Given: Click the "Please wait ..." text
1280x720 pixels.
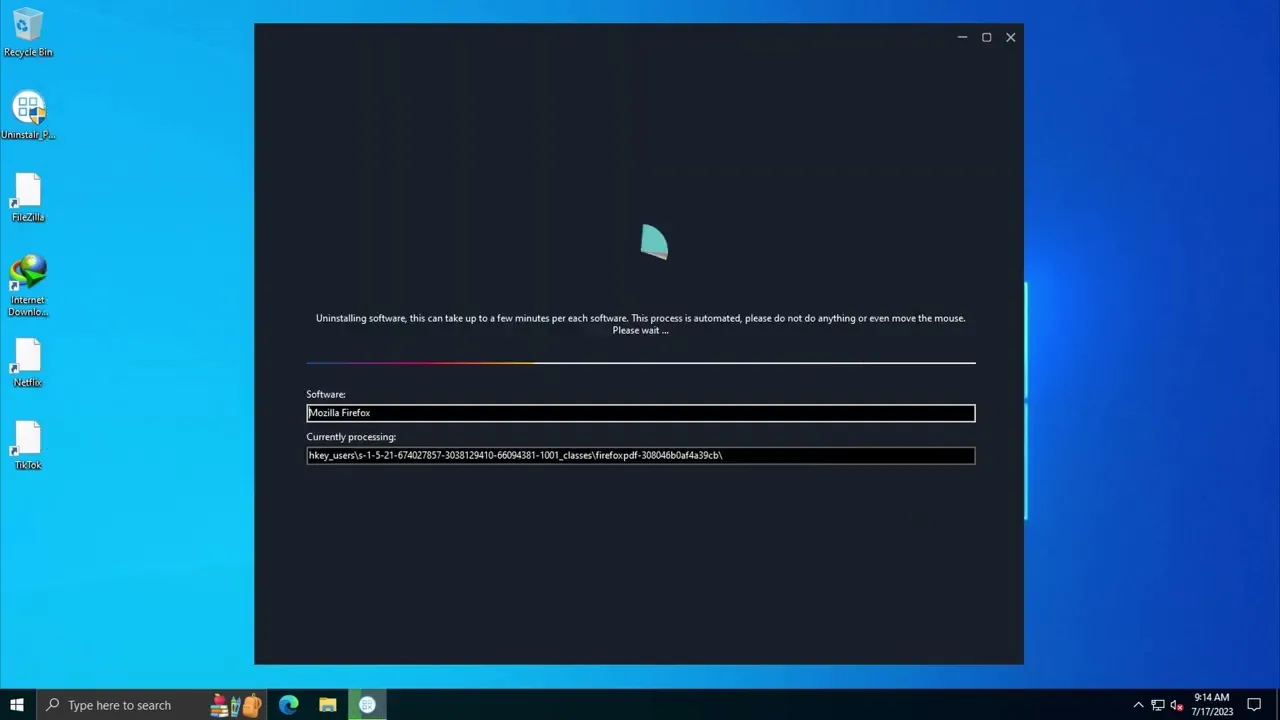Looking at the screenshot, I should point(641,331).
